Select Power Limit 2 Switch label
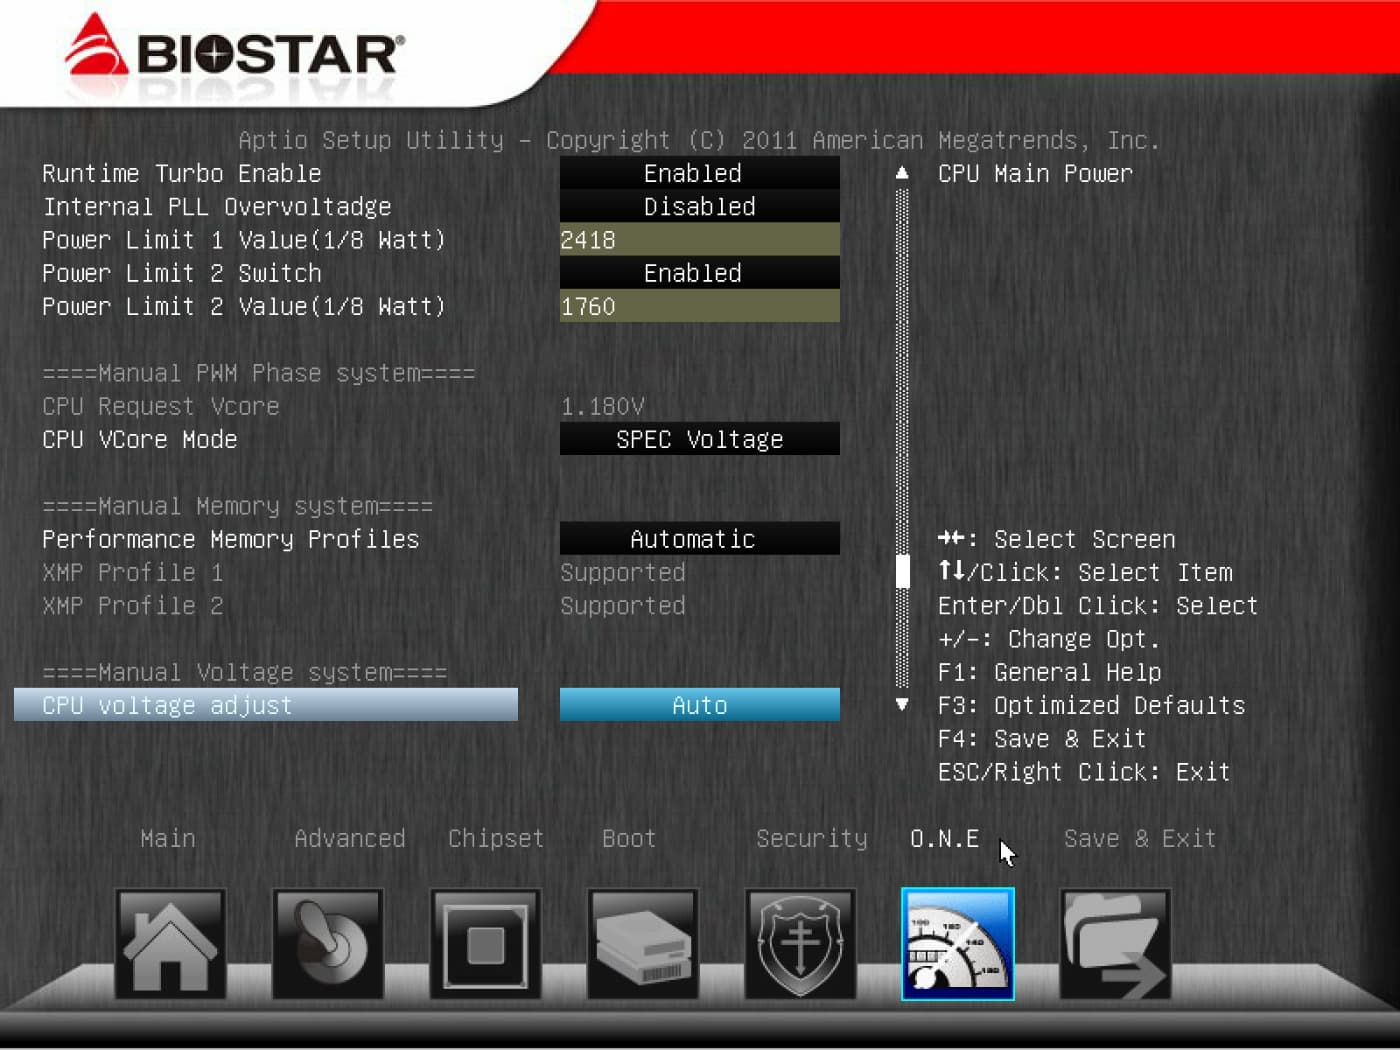 [x=182, y=273]
